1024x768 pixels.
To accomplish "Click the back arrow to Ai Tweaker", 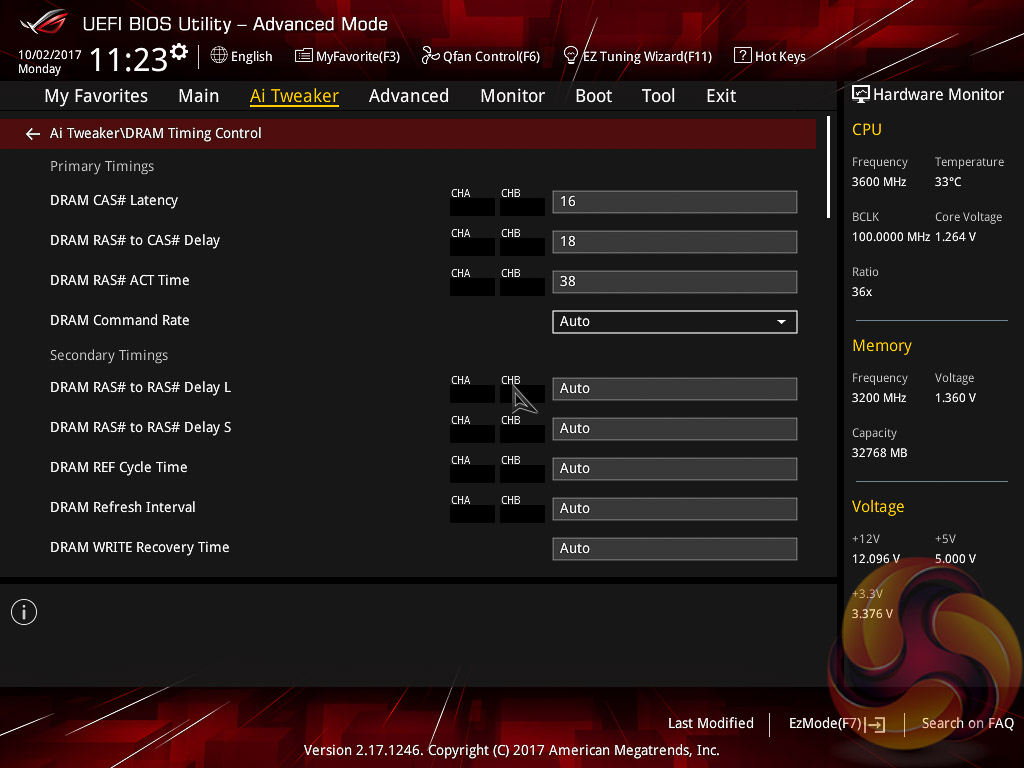I will point(33,134).
